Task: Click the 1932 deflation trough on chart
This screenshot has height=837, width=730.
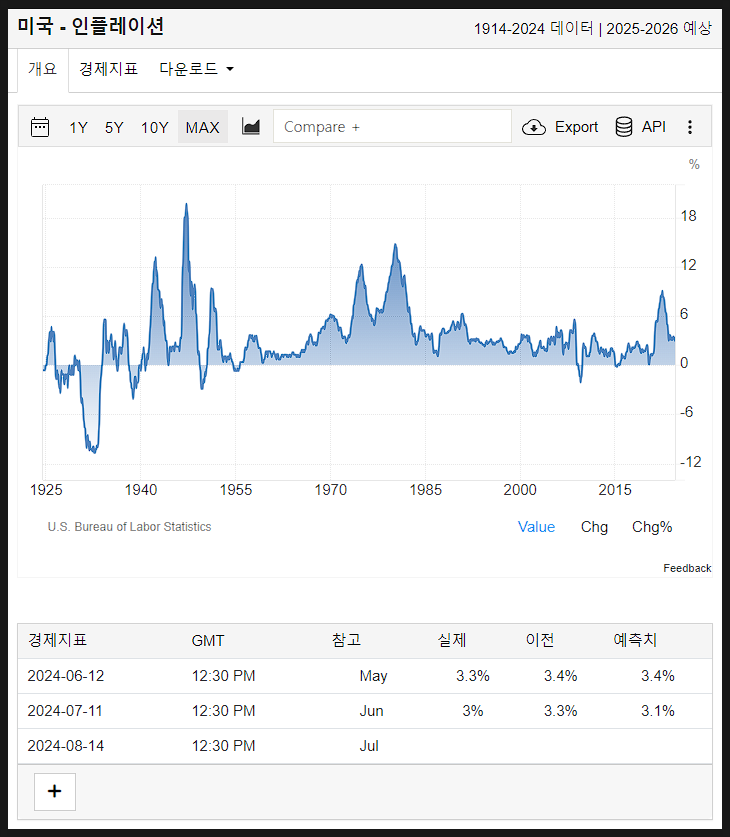Action: point(94,452)
